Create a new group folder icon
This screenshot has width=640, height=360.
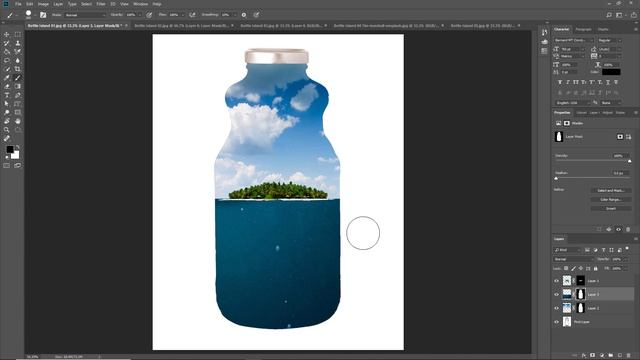(x=611, y=356)
